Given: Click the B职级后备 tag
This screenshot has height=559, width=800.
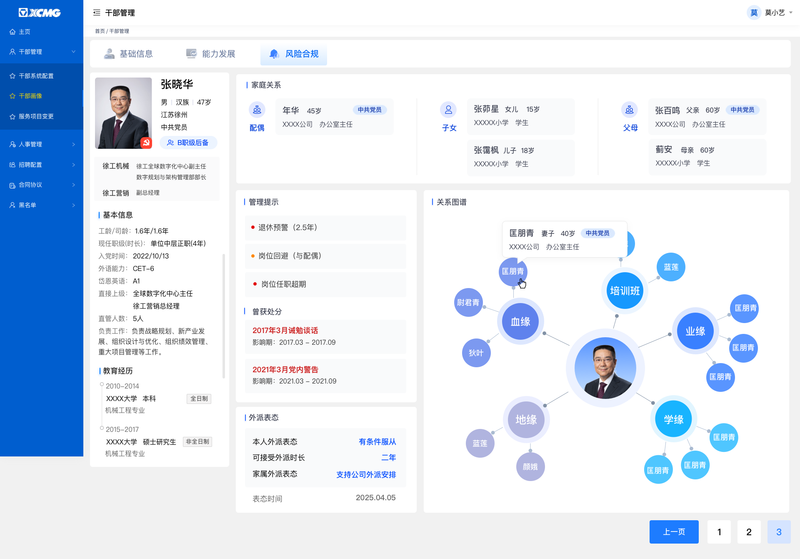Looking at the screenshot, I should coord(188,143).
